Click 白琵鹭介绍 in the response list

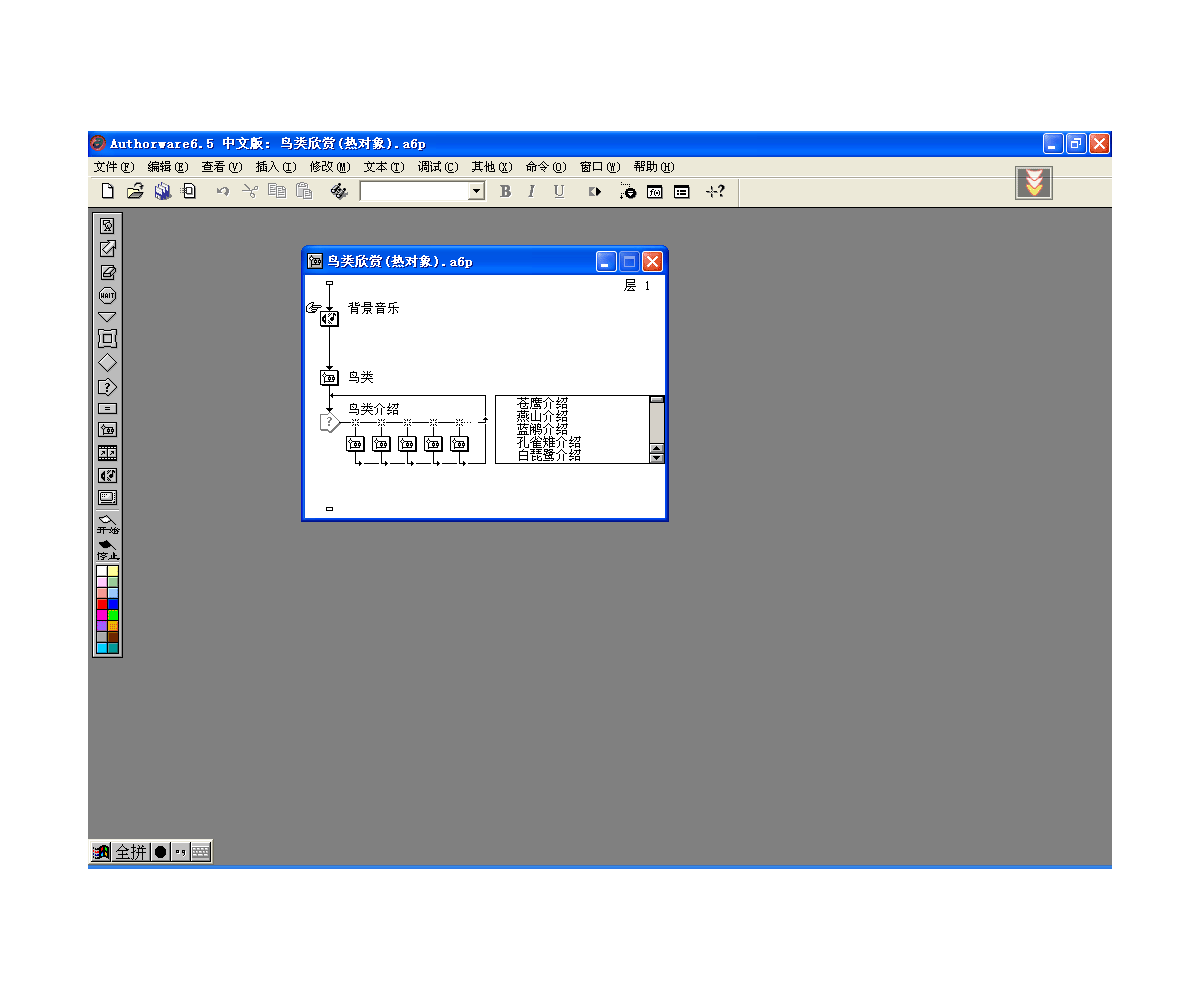548,455
